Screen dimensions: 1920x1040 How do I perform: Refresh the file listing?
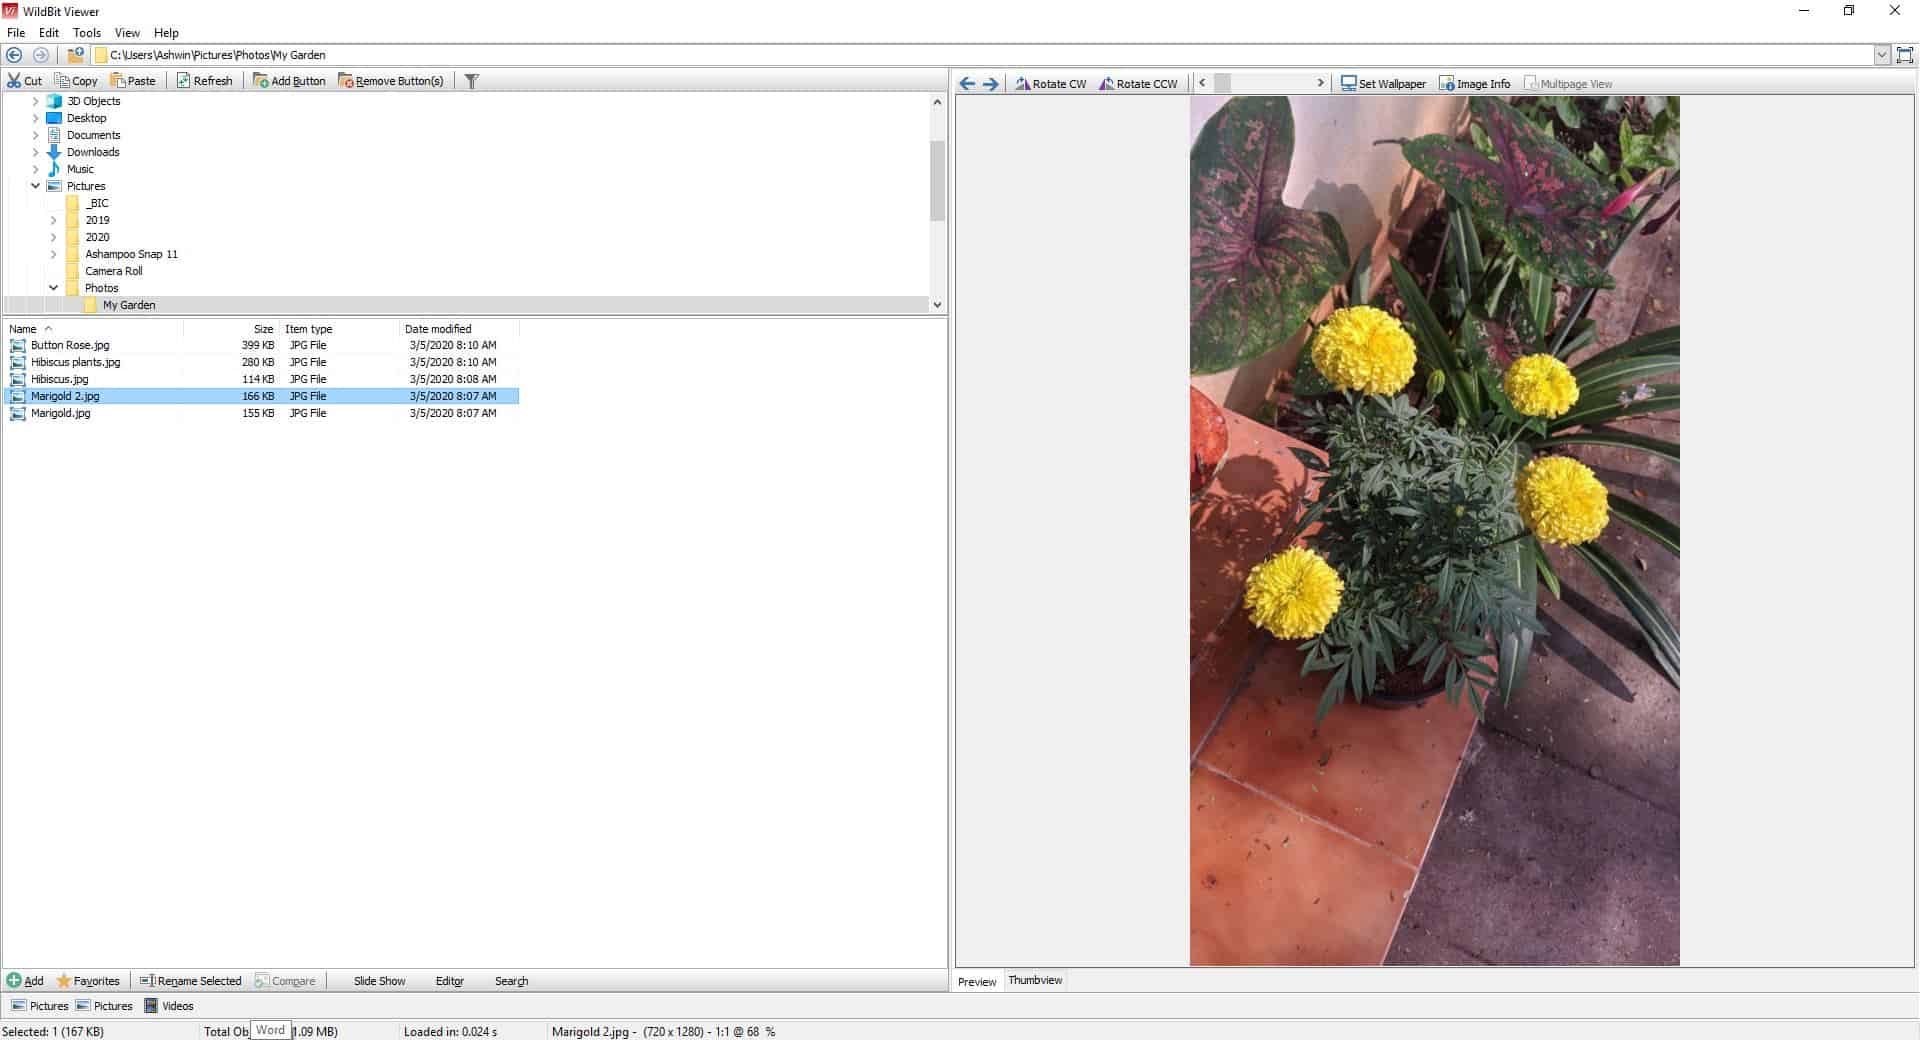point(206,81)
